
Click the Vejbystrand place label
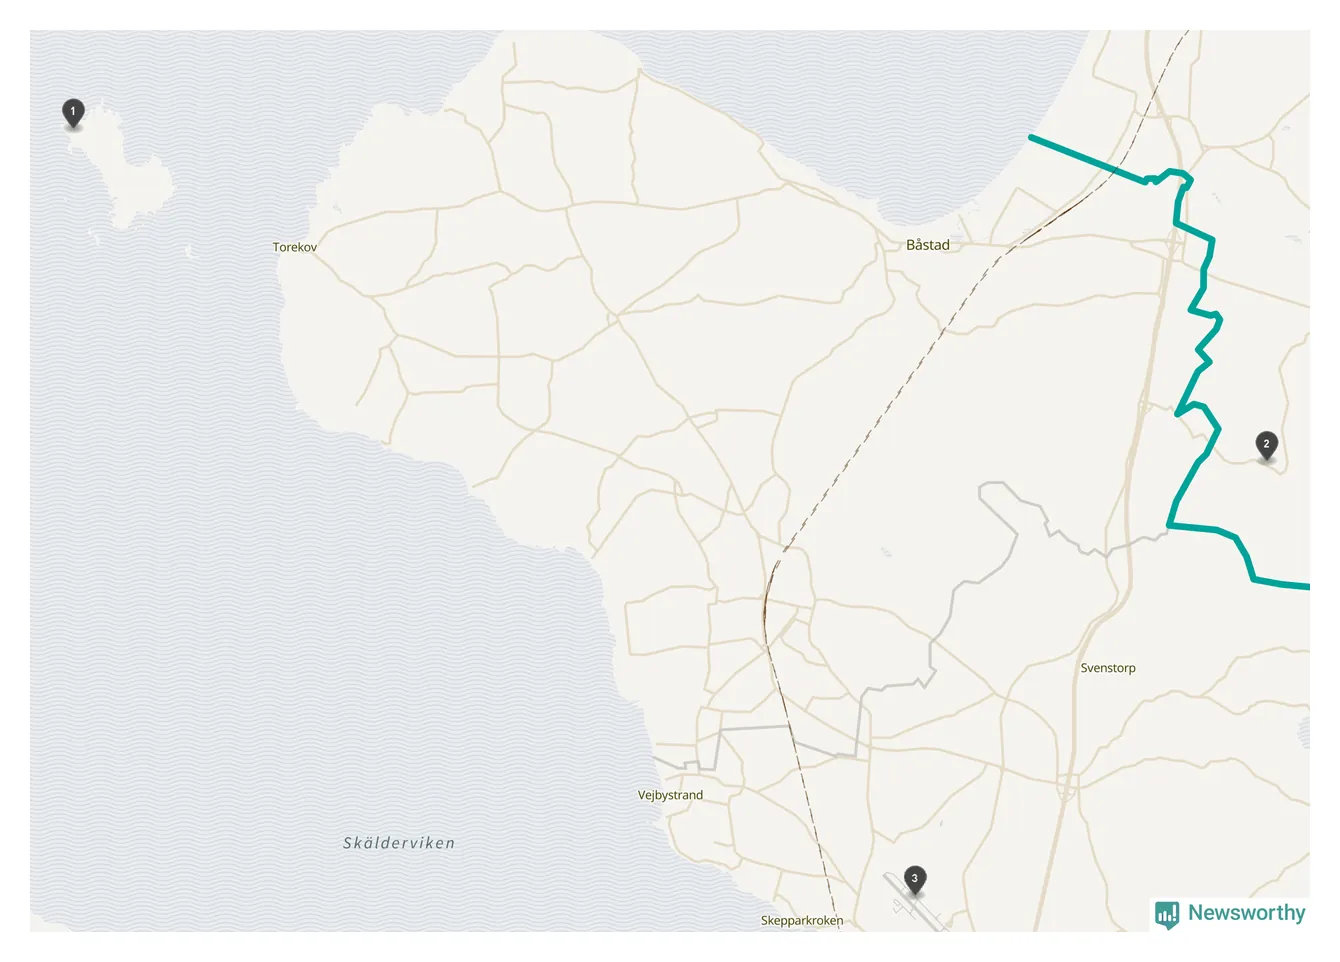670,795
